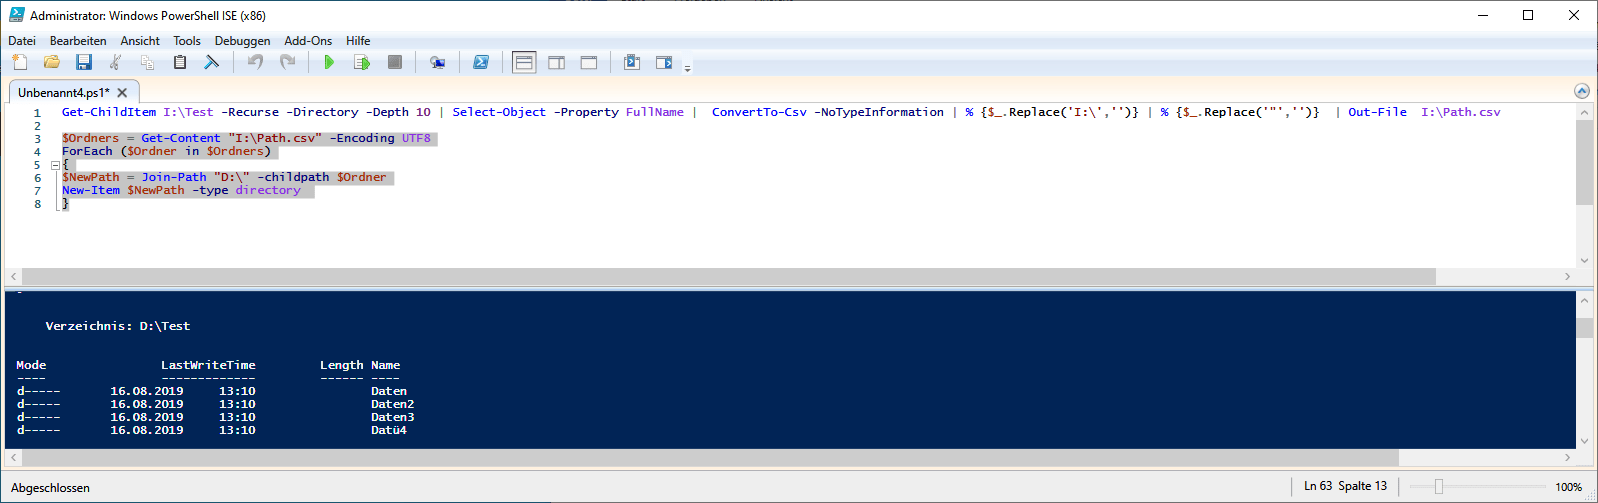
Task: Open a script file with folder icon
Action: [x=51, y=62]
